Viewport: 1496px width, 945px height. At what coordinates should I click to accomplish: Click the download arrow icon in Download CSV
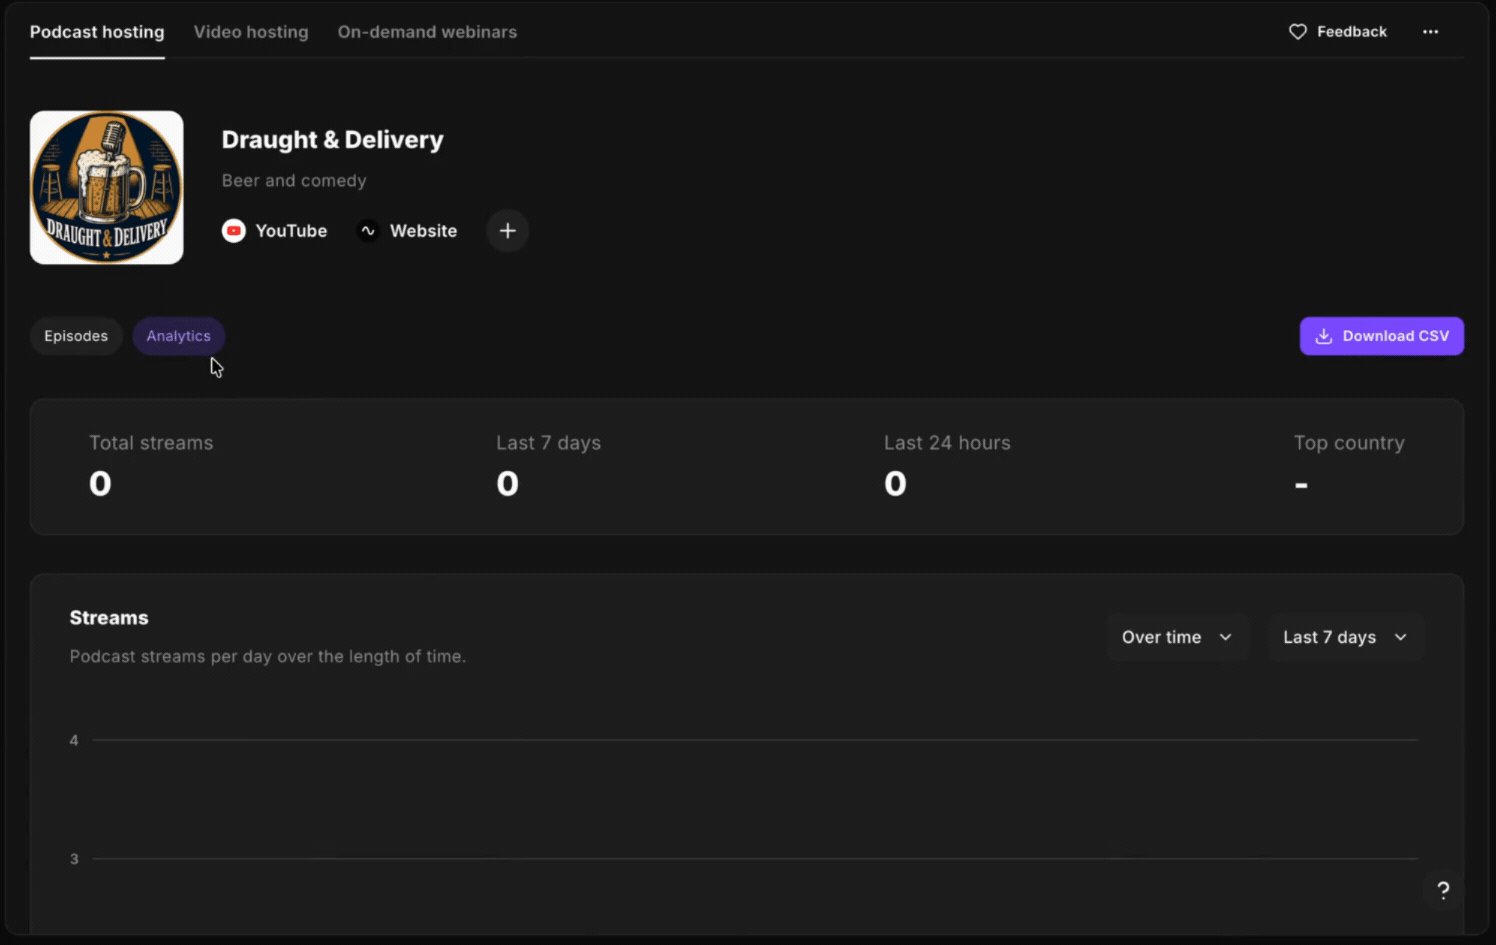pos(1323,336)
